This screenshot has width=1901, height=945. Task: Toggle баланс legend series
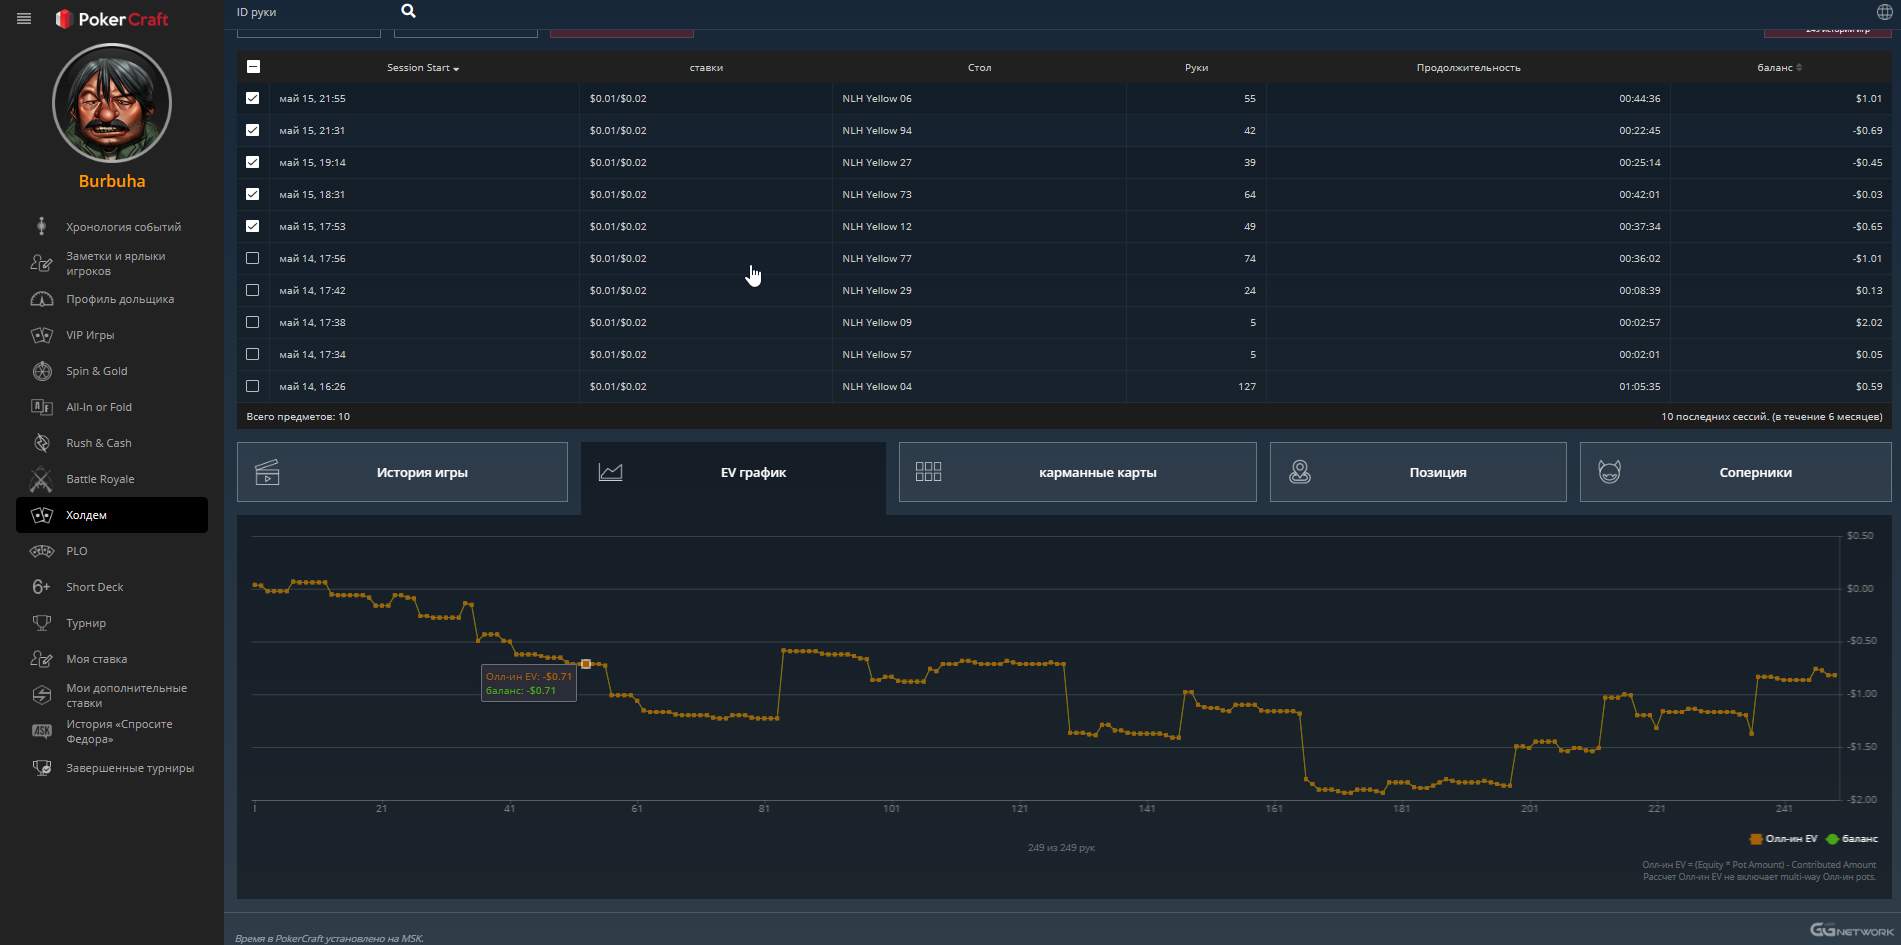tap(1852, 839)
